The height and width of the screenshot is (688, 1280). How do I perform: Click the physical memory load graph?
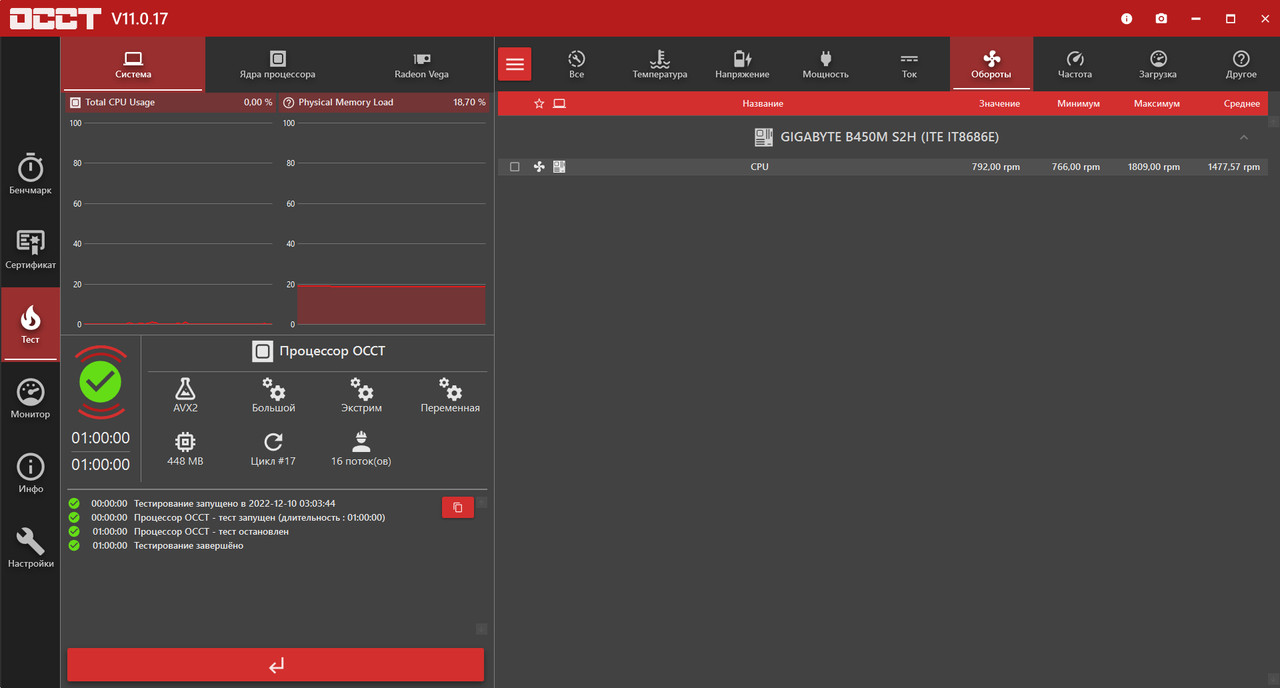tap(391, 224)
